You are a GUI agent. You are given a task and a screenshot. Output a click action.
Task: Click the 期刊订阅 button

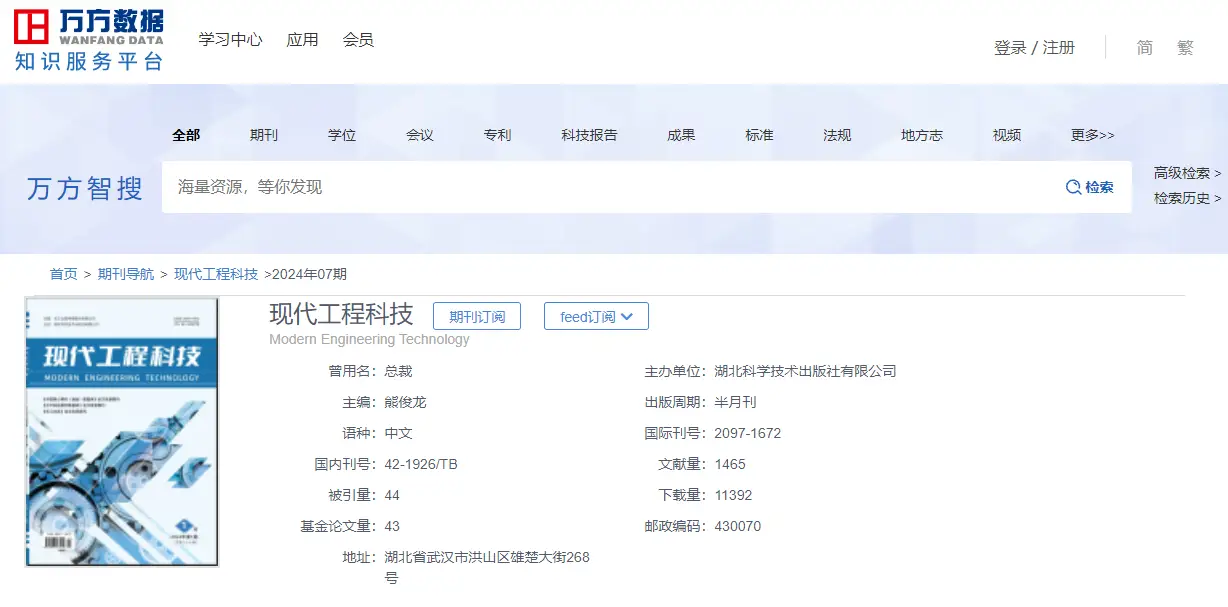pyautogui.click(x=477, y=317)
